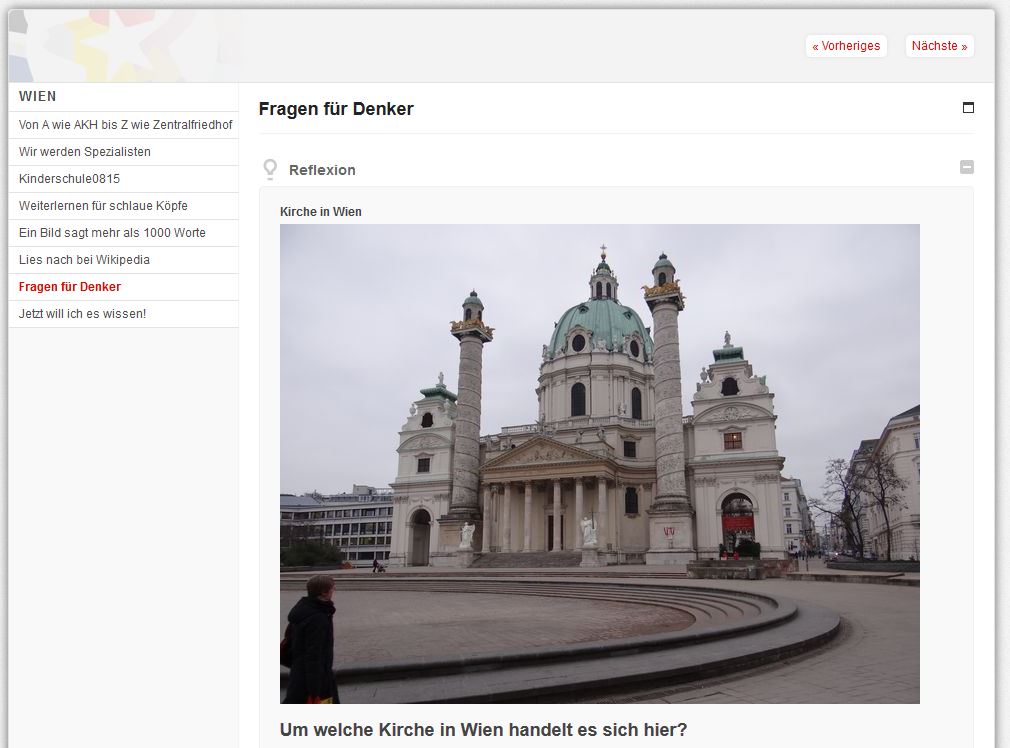This screenshot has height=748, width=1010.
Task: Open 'Lies nach bei Wikipedia' page
Action: pos(124,260)
